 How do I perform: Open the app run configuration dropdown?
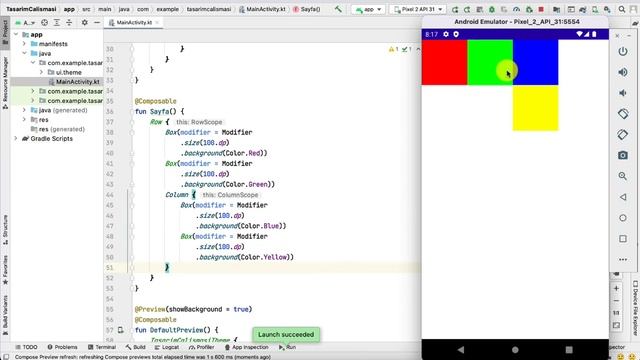(x=368, y=9)
